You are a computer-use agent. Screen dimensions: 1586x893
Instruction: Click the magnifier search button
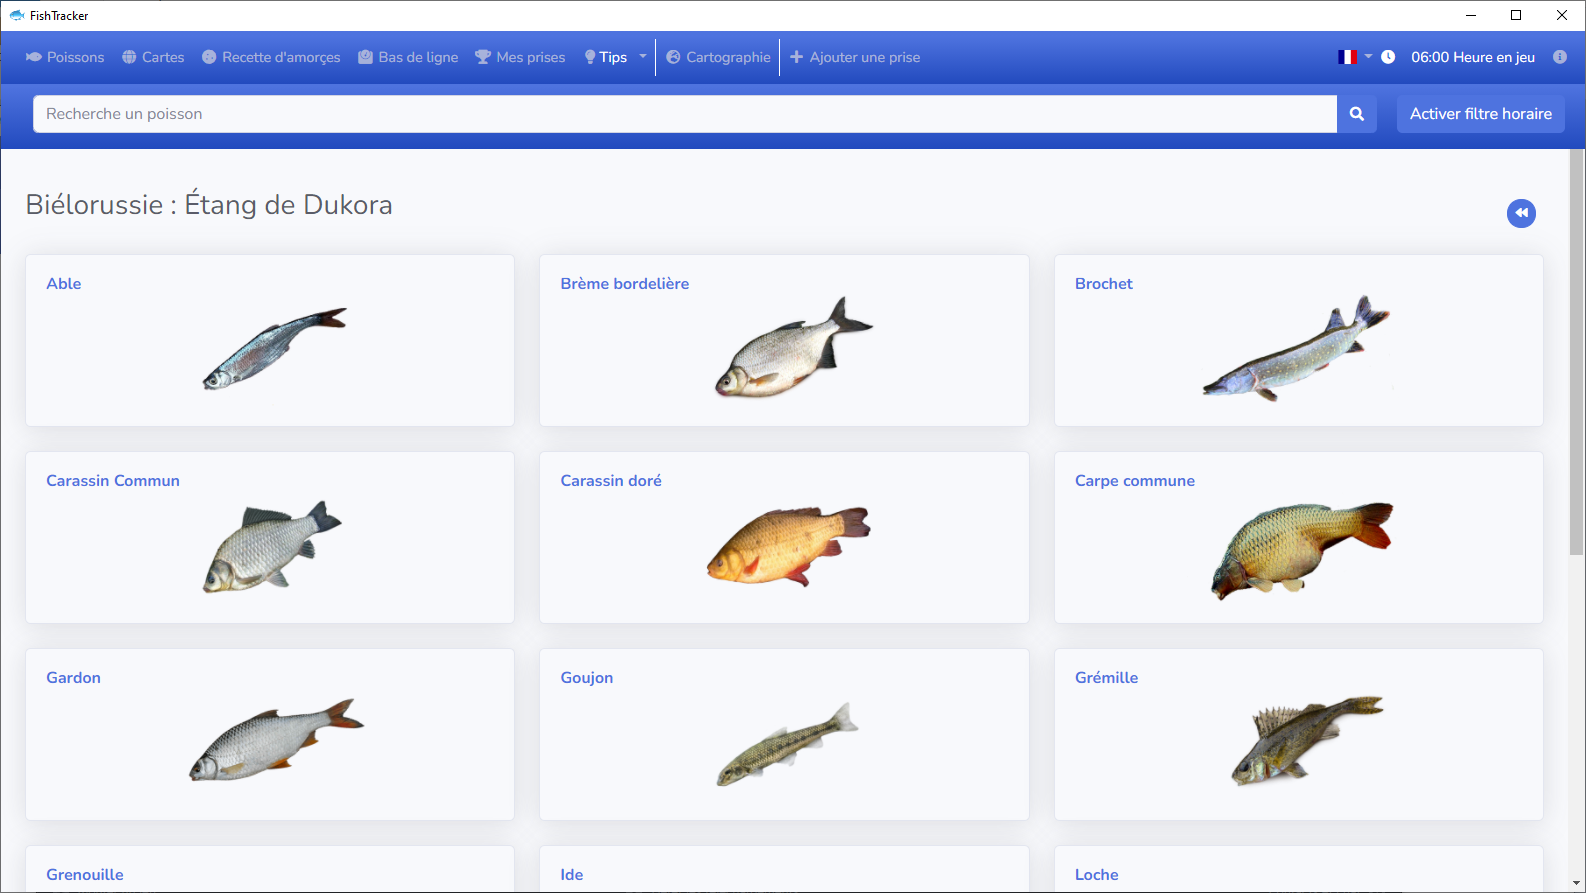[1357, 114]
